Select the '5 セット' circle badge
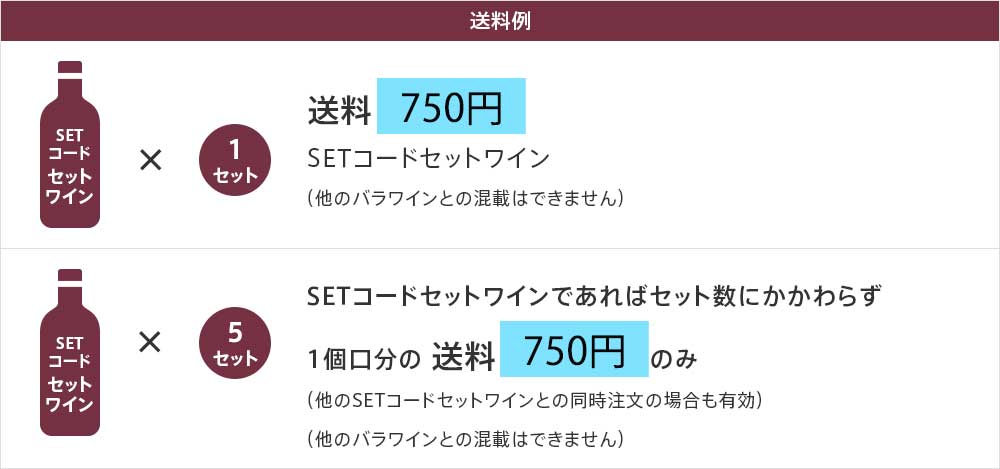This screenshot has width=1000, height=469. pyautogui.click(x=235, y=343)
